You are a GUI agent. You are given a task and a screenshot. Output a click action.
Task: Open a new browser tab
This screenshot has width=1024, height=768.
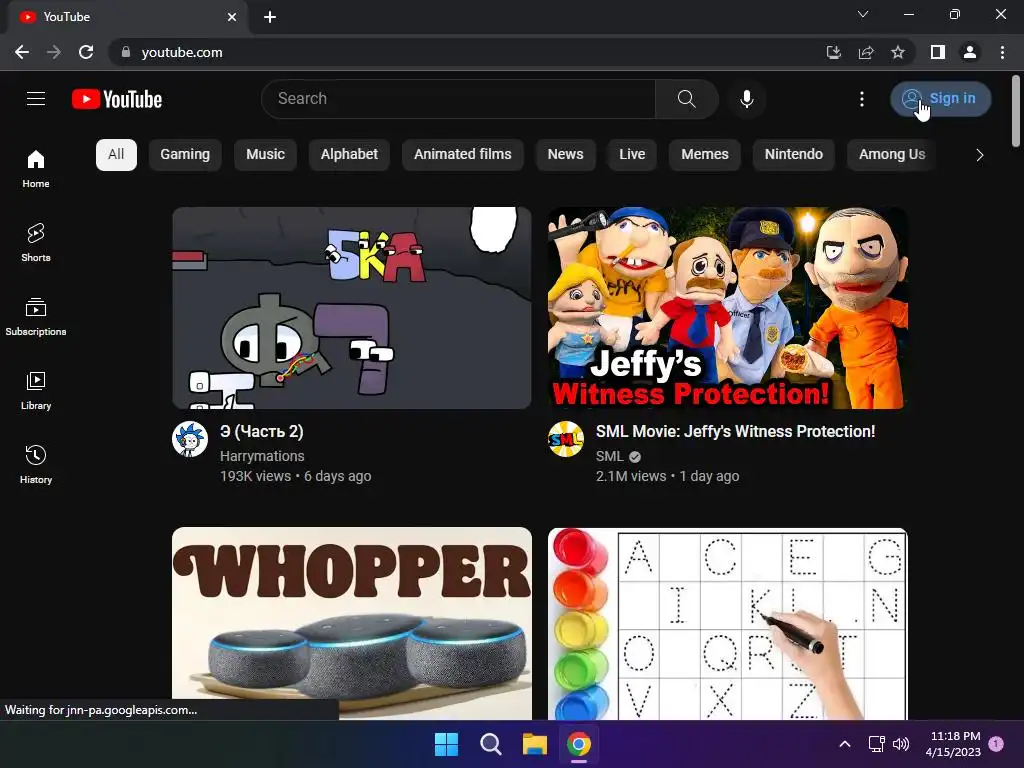[270, 17]
